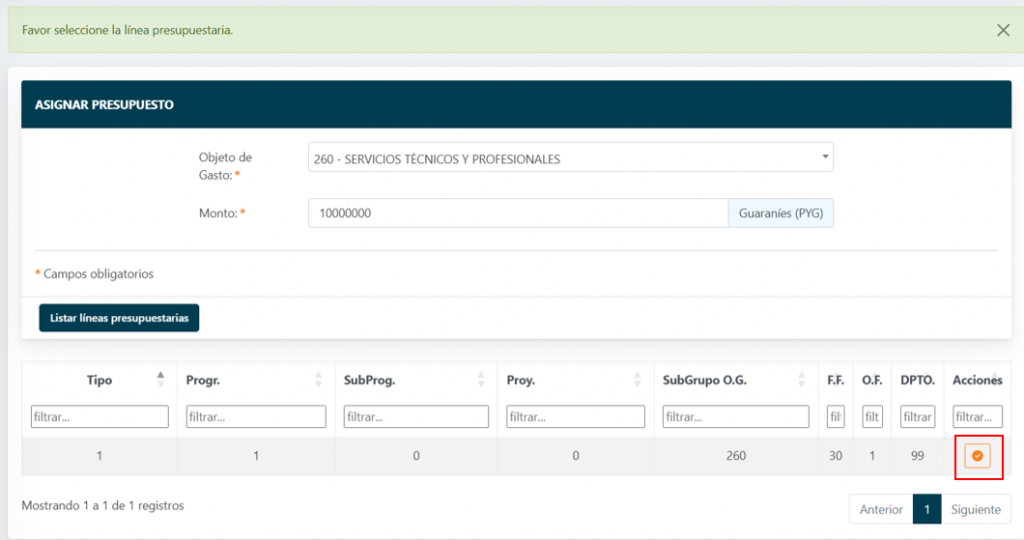Sort table by Progr. column
The height and width of the screenshot is (540, 1024).
[256, 380]
